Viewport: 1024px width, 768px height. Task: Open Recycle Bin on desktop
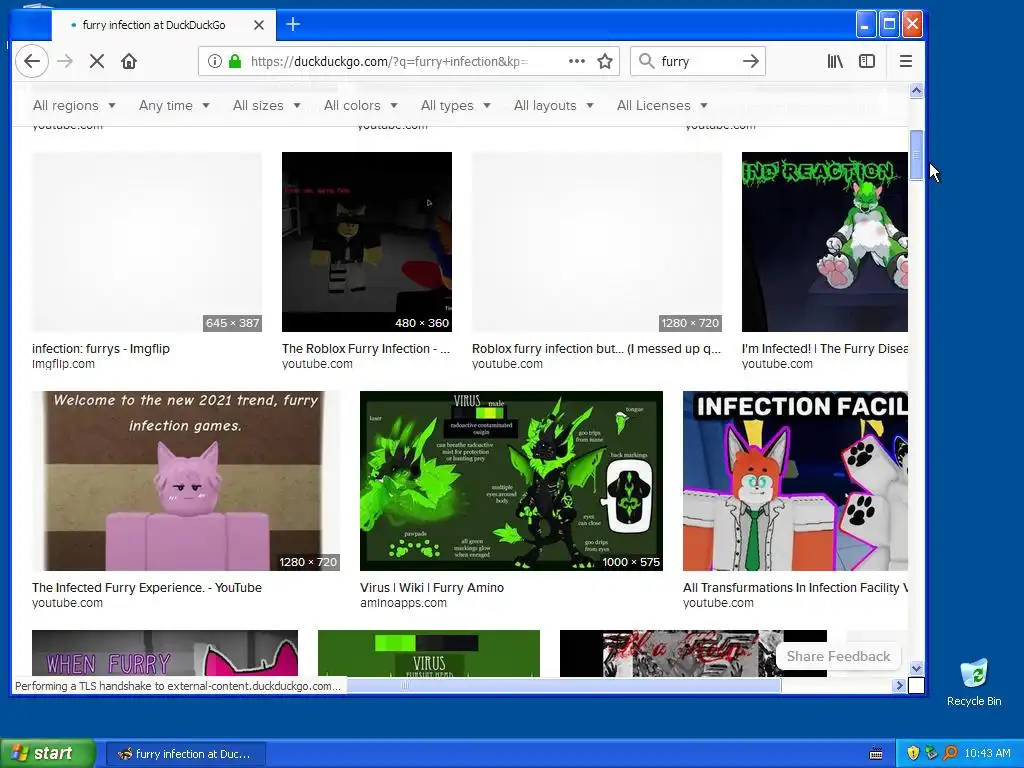pos(974,682)
